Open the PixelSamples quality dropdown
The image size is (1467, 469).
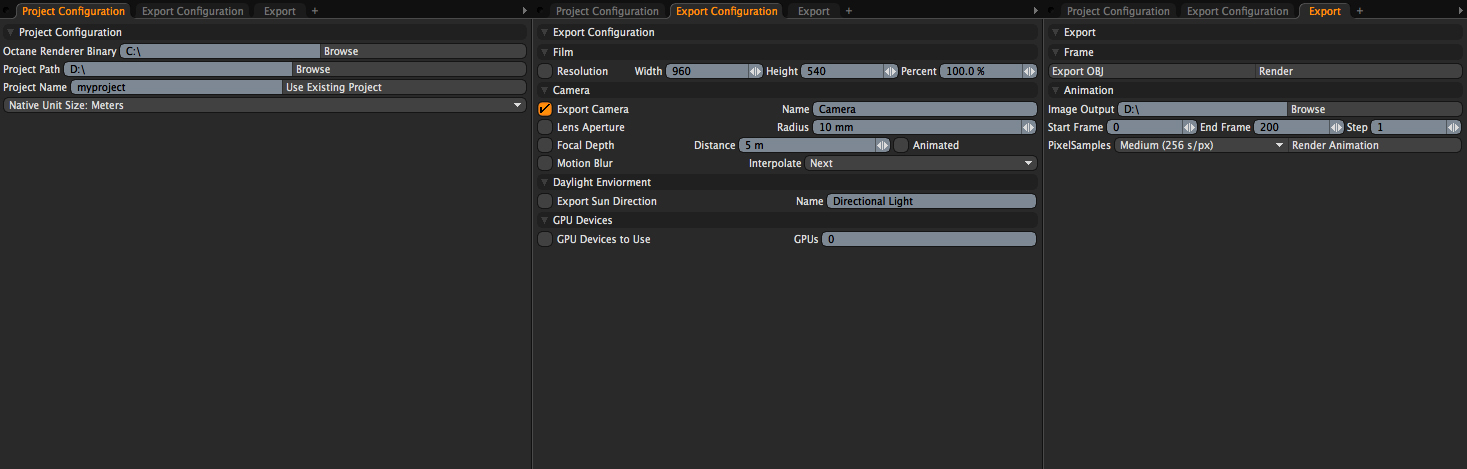pos(1201,146)
